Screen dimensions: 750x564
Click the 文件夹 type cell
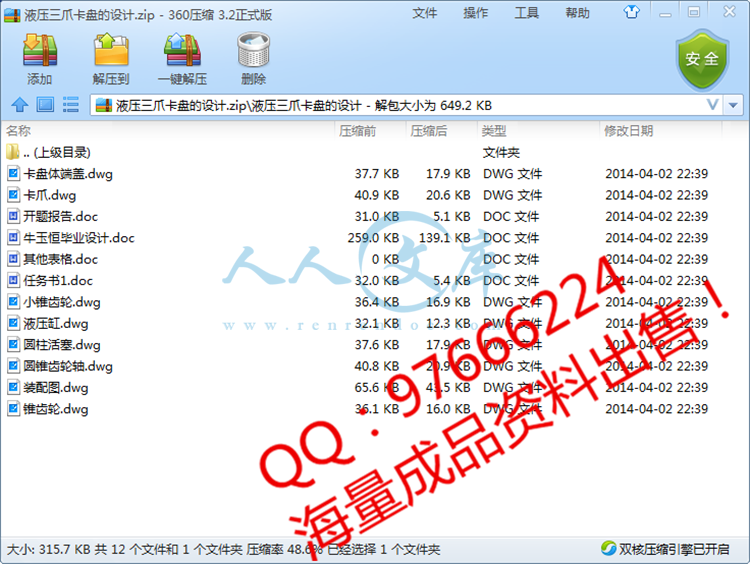coord(501,153)
